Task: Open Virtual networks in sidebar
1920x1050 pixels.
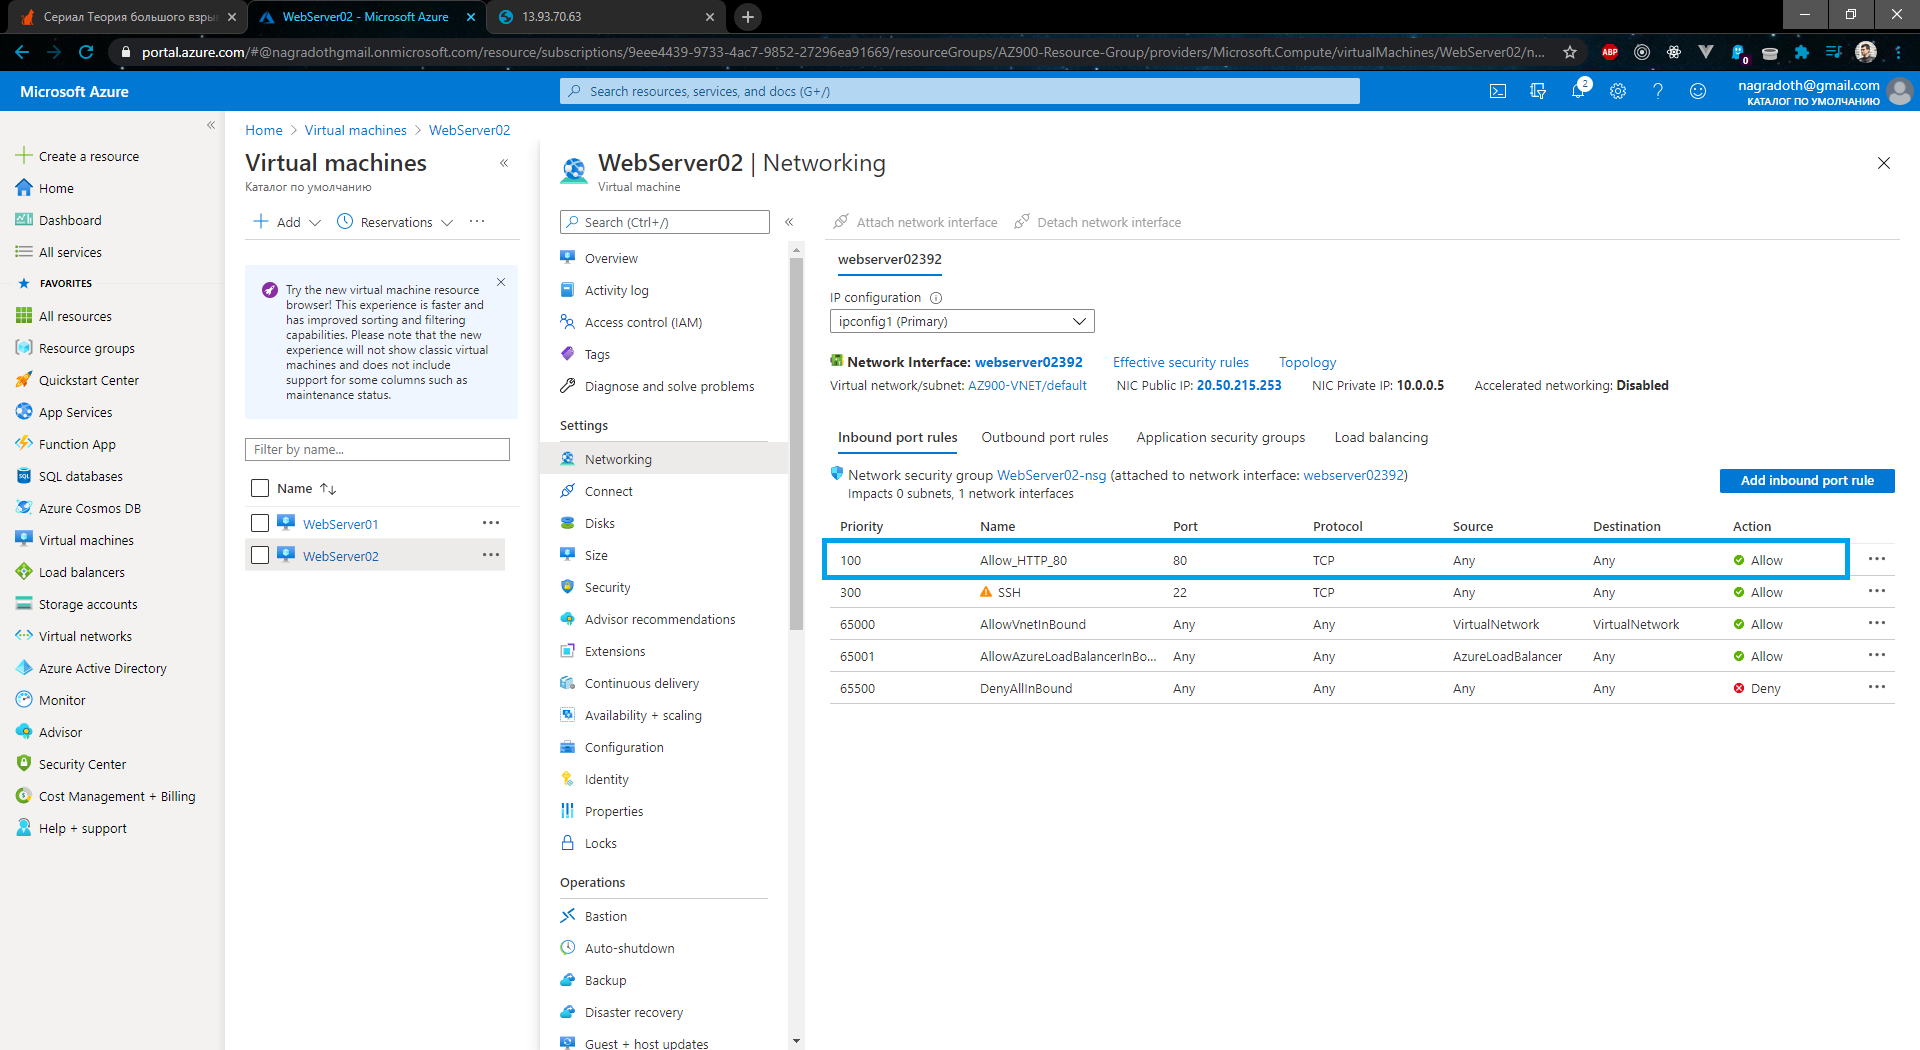Action: [x=85, y=636]
